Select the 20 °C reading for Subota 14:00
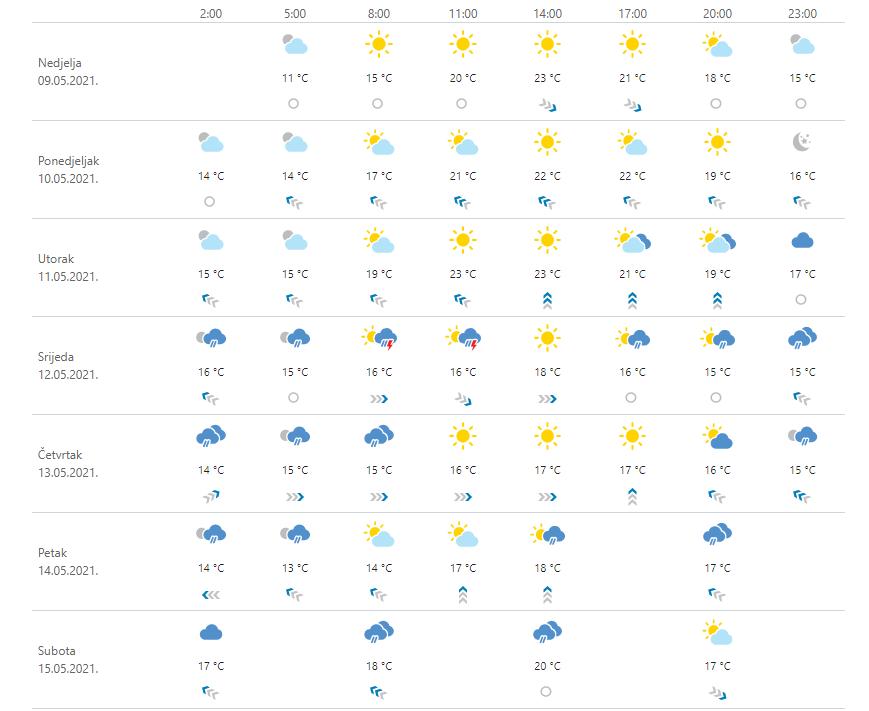 (x=547, y=666)
